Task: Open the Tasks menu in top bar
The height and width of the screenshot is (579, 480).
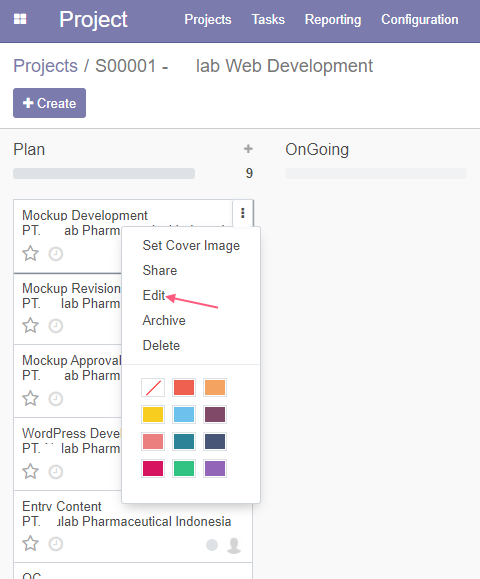Action: coord(268,19)
